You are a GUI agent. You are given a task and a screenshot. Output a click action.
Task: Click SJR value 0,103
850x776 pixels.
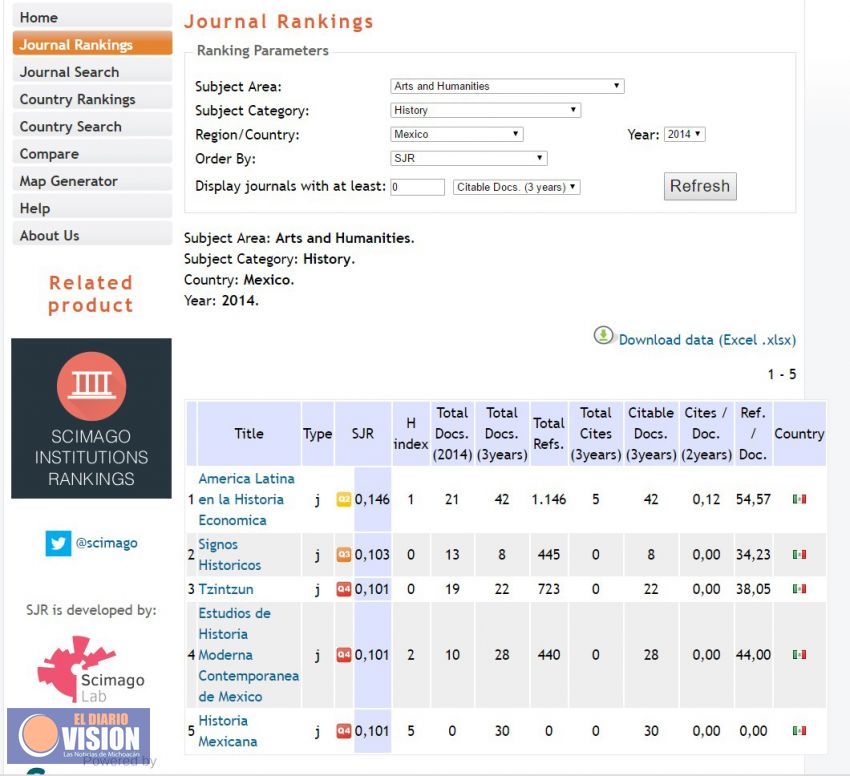(x=372, y=554)
